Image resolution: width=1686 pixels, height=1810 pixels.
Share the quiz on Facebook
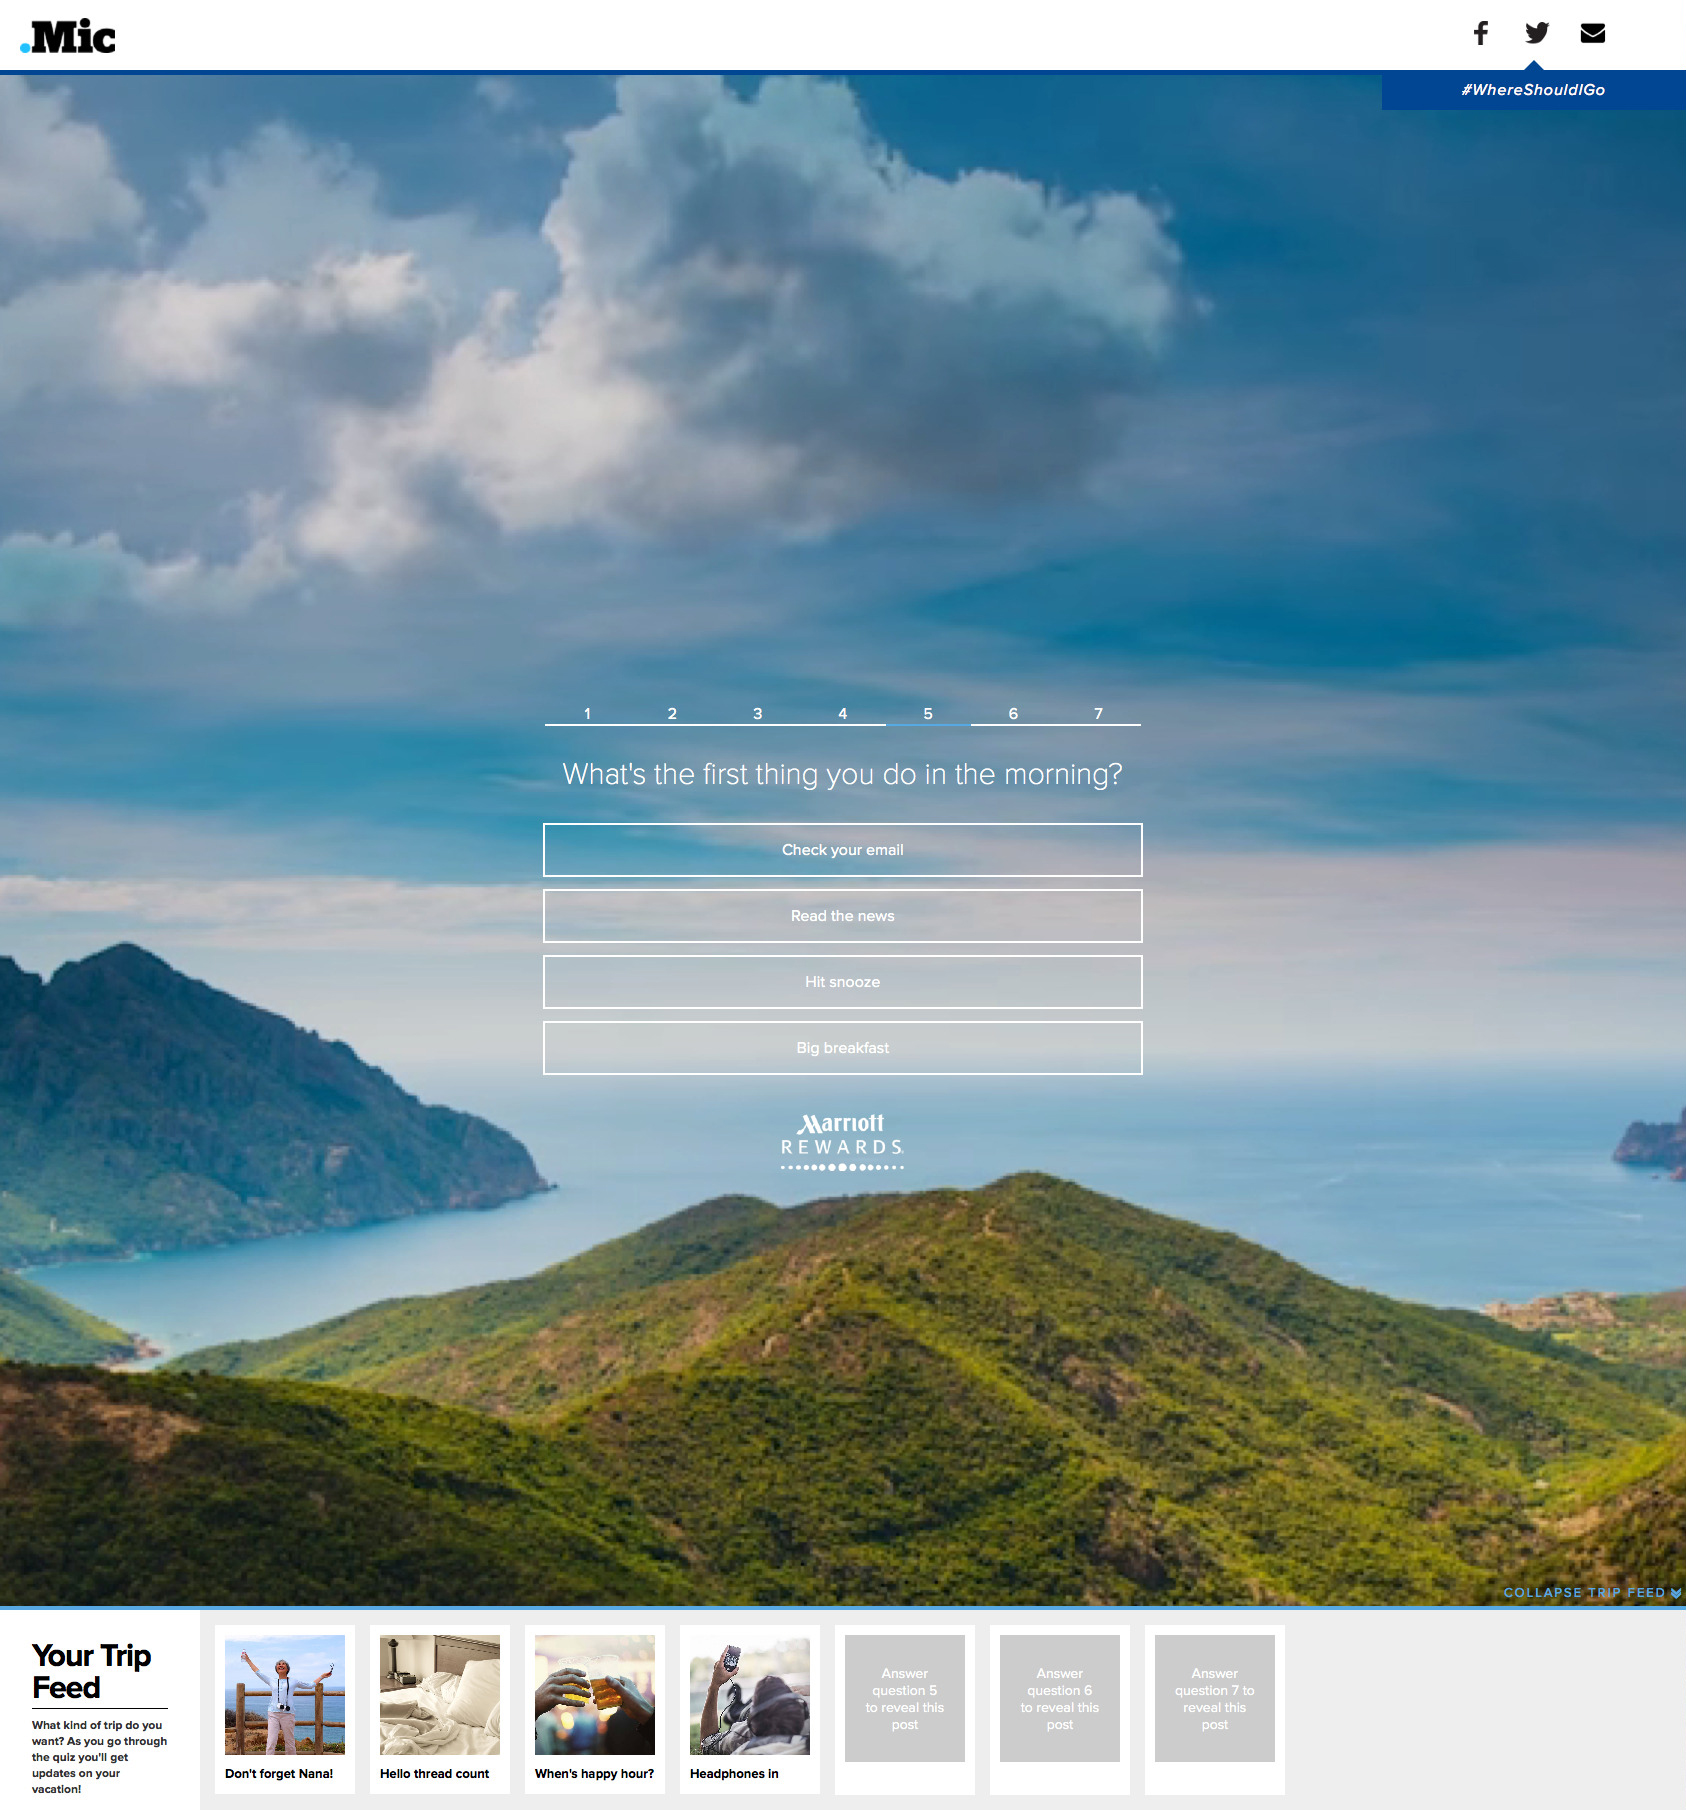[x=1480, y=33]
